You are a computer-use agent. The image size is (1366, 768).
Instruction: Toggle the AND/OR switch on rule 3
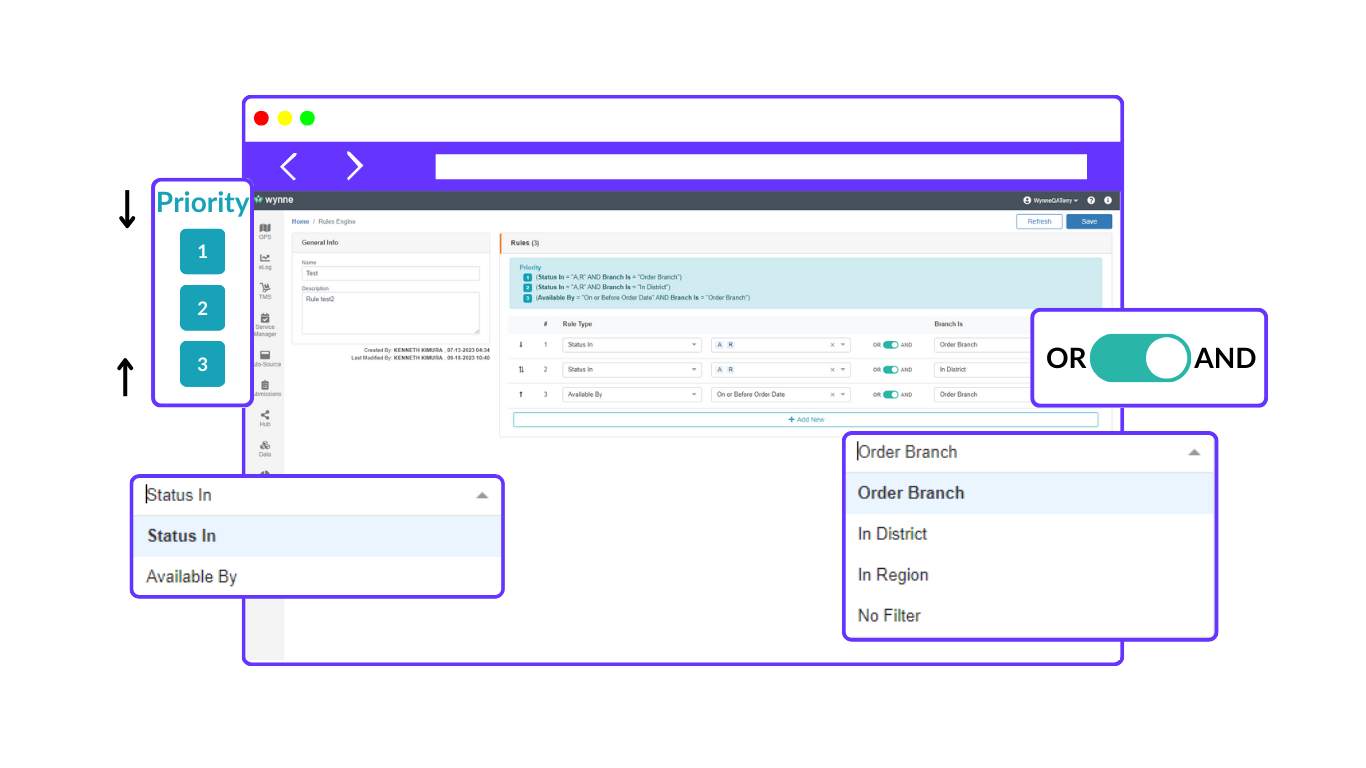[889, 394]
